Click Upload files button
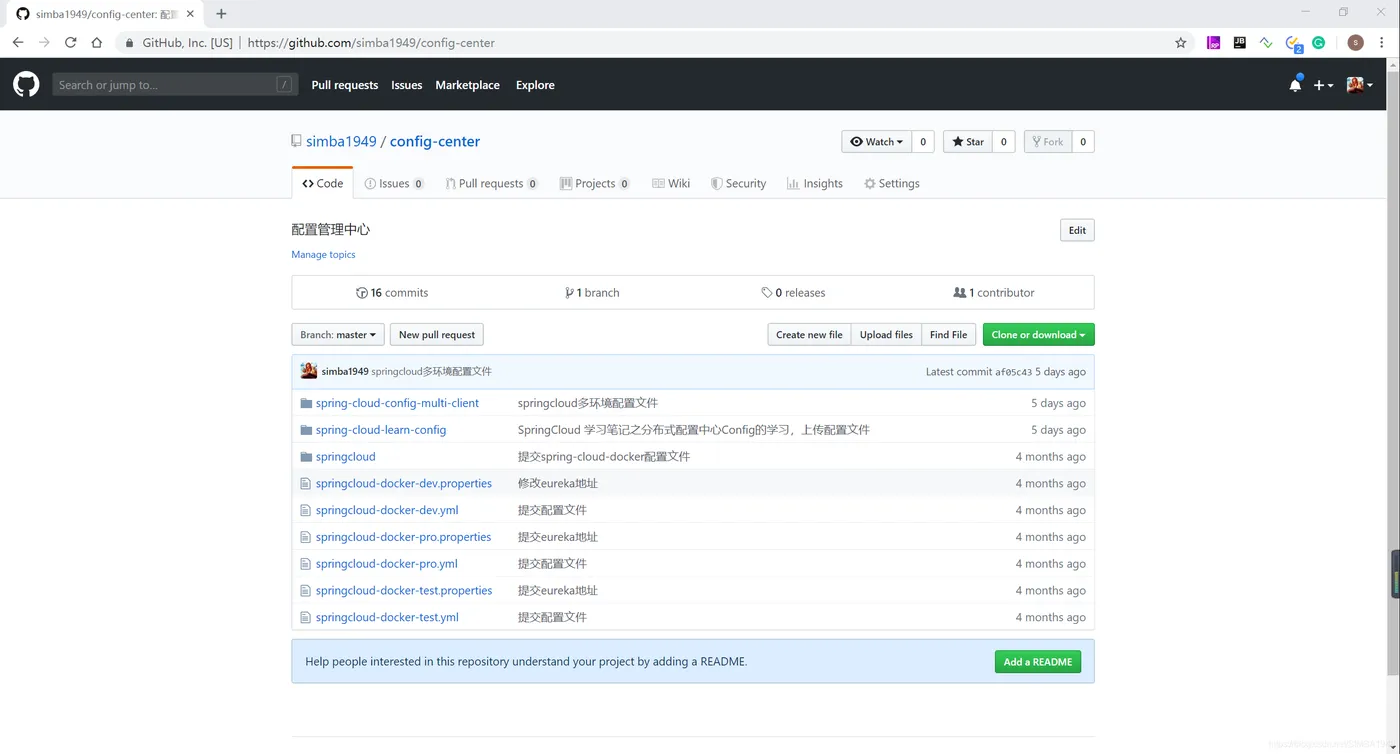Screen dimensions: 1400x754 (x=886, y=335)
